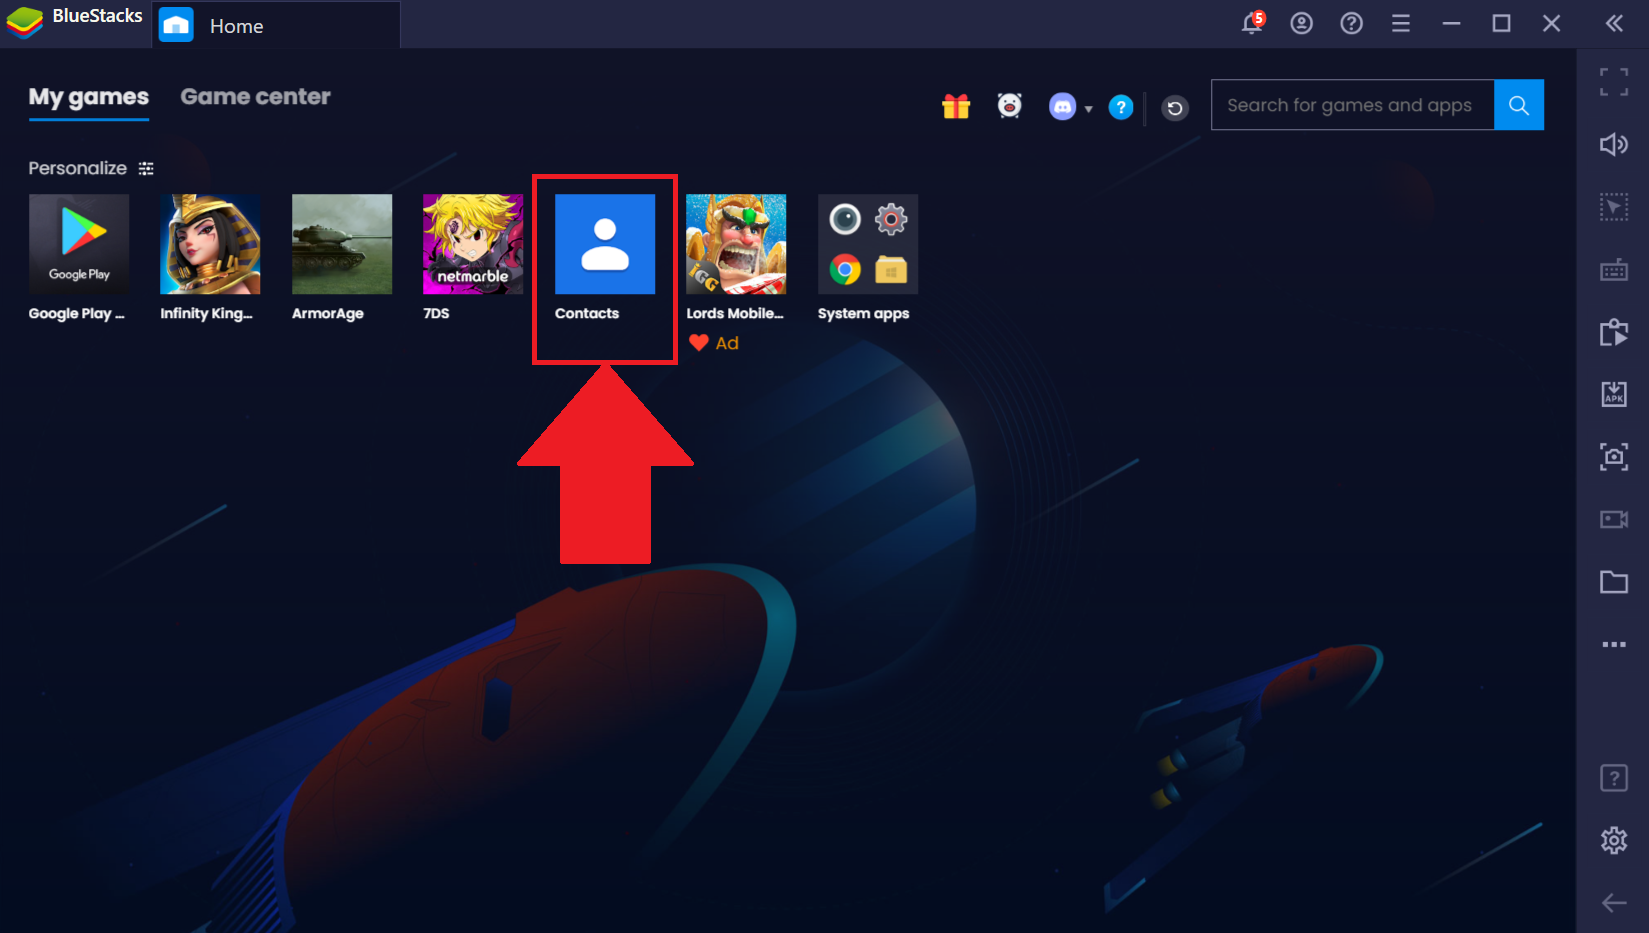This screenshot has height=933, width=1649.
Task: Open the hamburger menu in title bar
Action: (x=1401, y=23)
